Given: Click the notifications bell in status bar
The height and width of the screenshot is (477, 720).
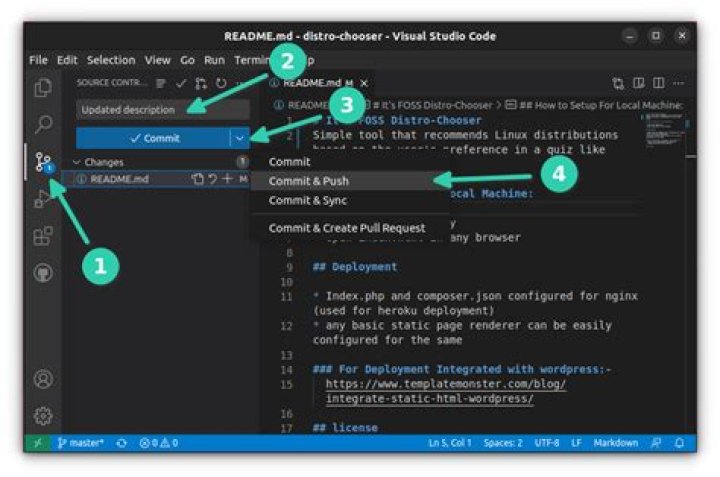Looking at the screenshot, I should click(x=679, y=443).
